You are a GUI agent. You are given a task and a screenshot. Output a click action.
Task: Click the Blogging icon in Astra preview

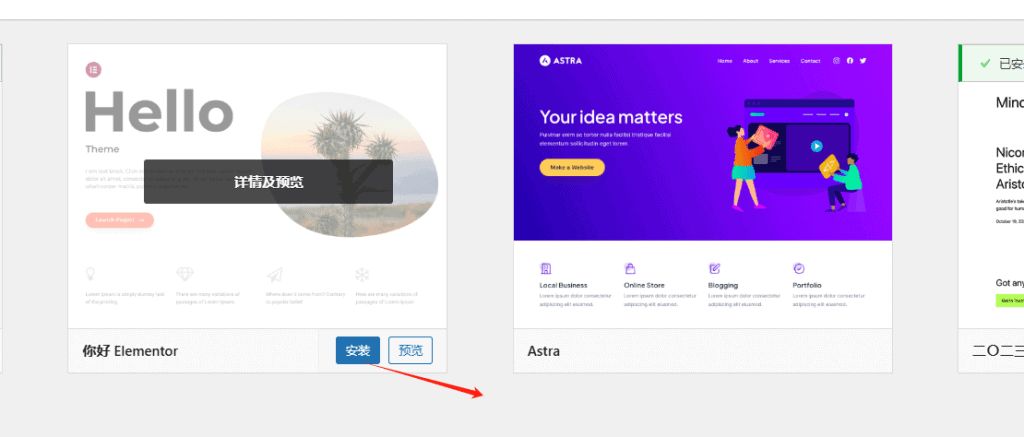coord(714,269)
